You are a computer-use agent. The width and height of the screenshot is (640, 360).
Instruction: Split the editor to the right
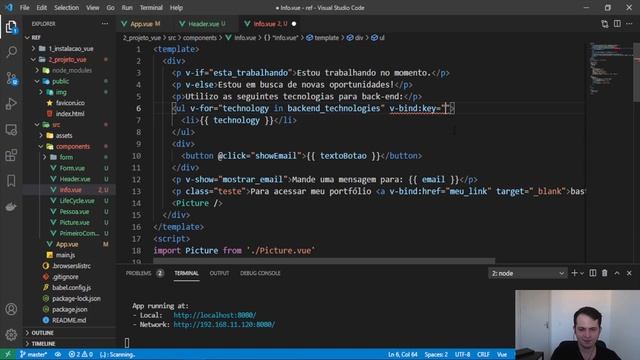point(617,24)
